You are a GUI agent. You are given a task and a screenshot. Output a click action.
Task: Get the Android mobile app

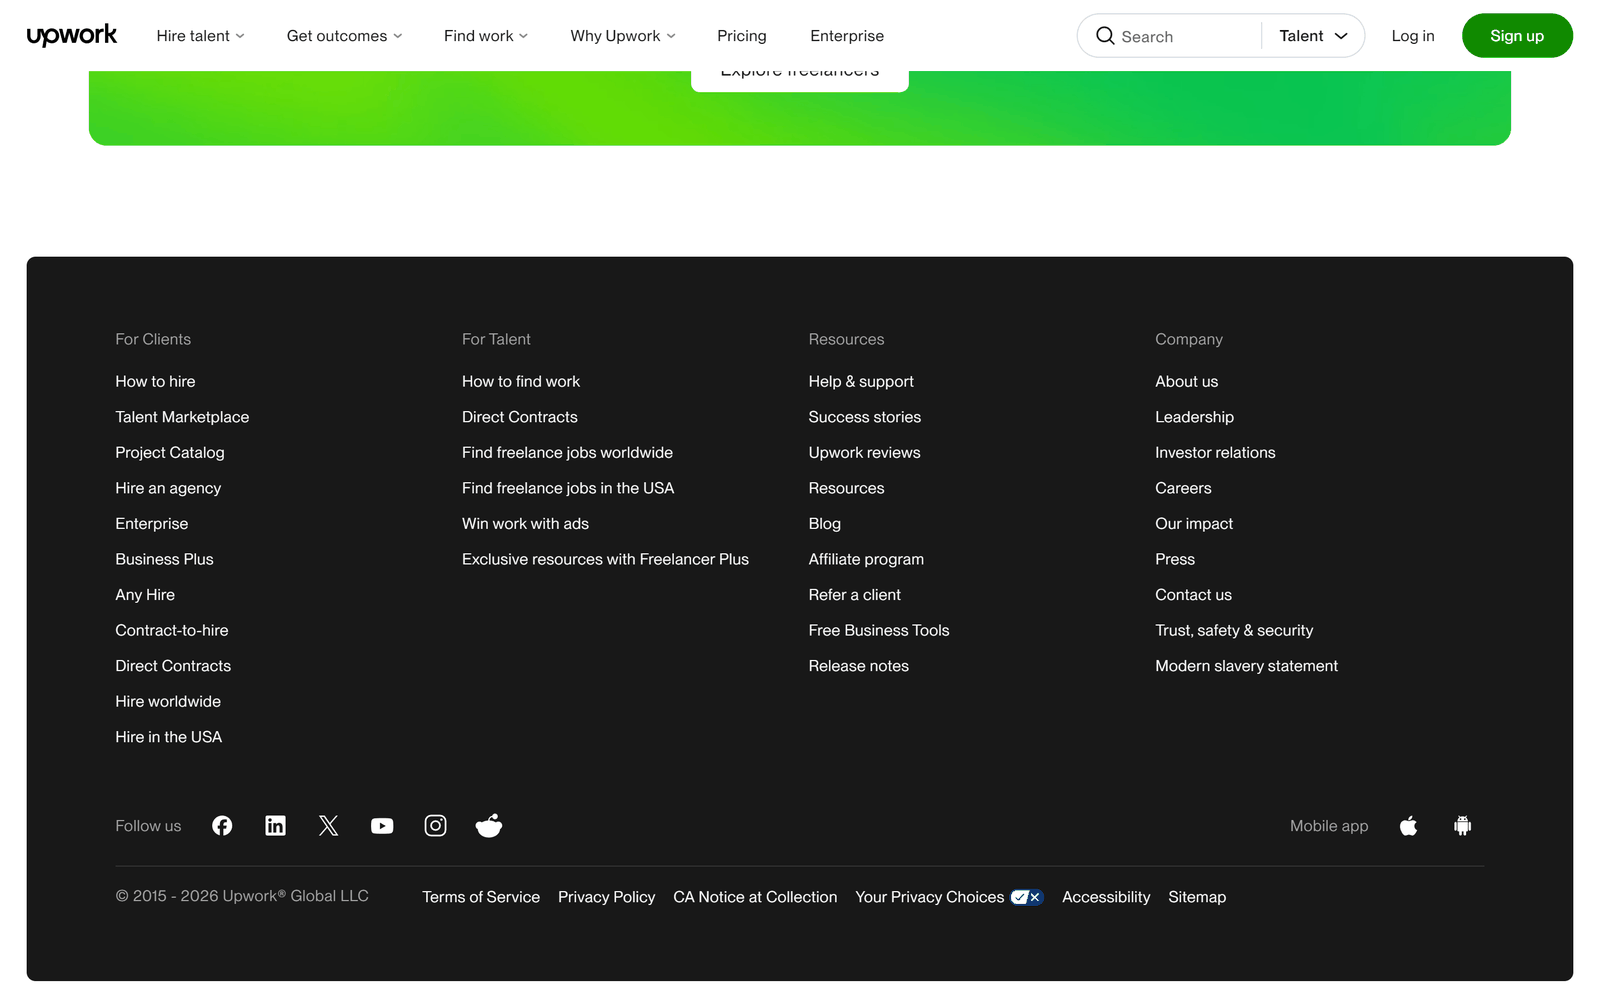click(1462, 826)
